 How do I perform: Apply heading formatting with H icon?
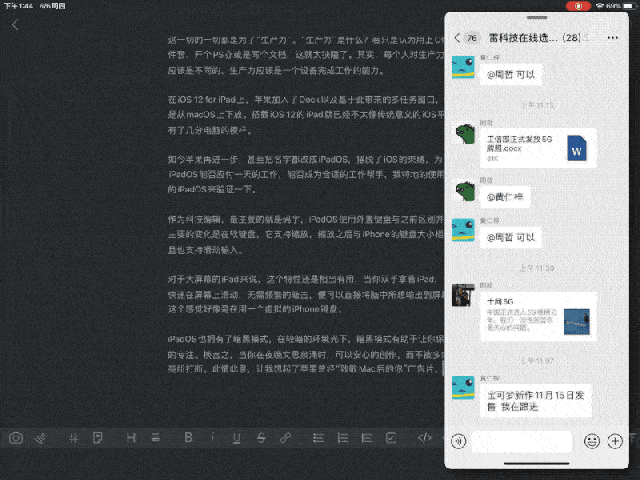(x=131, y=438)
